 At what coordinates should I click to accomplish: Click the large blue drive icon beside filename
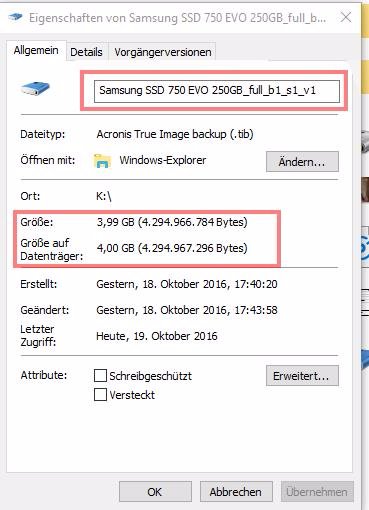[35, 89]
